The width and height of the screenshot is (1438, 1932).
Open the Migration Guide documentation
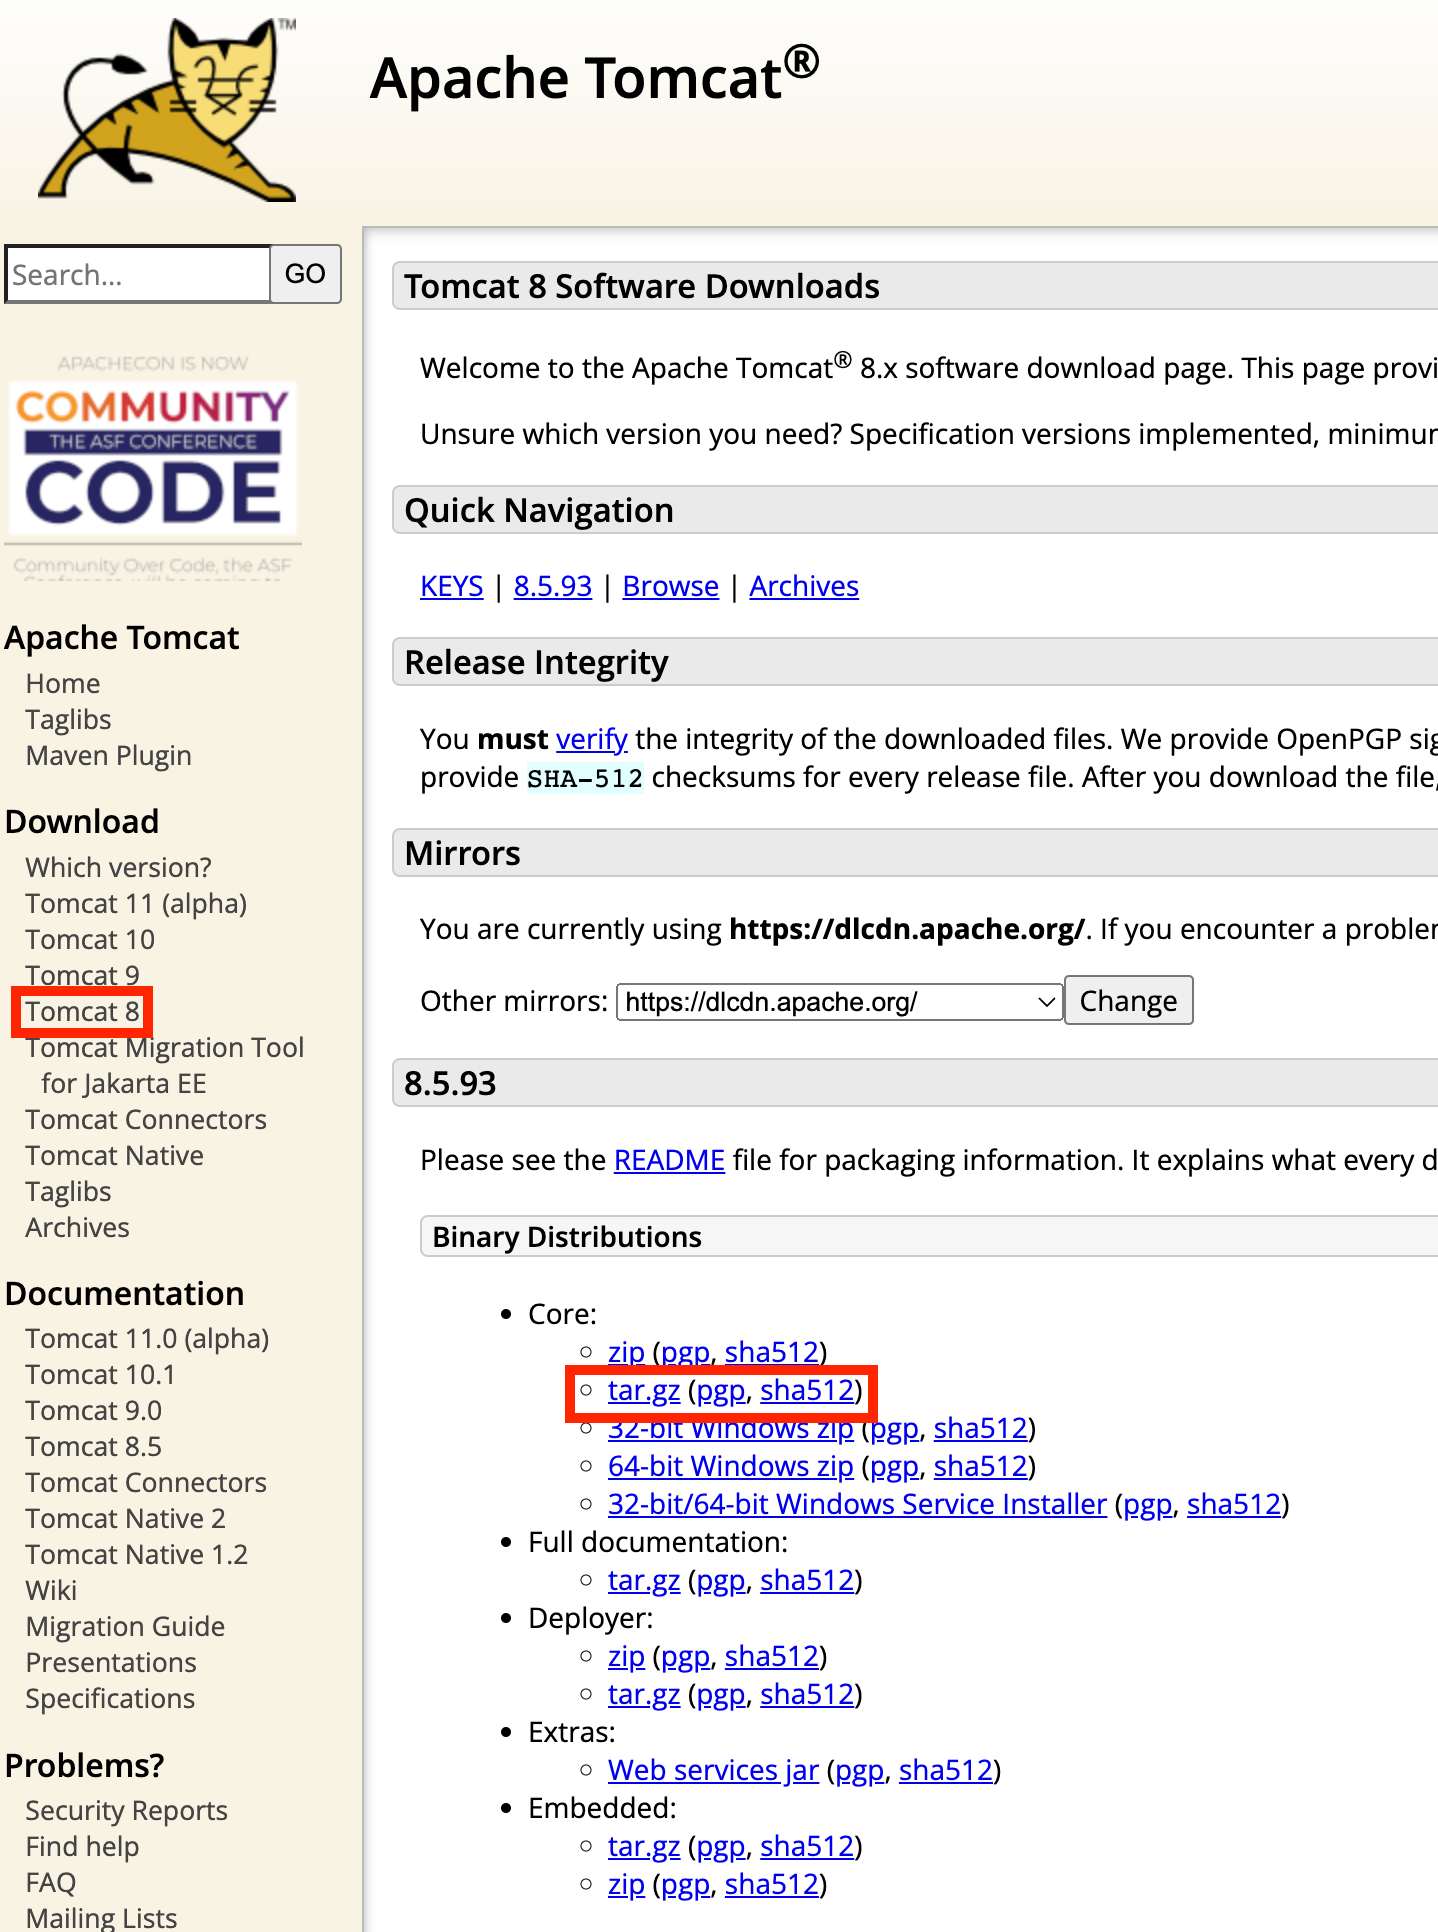pos(125,1626)
